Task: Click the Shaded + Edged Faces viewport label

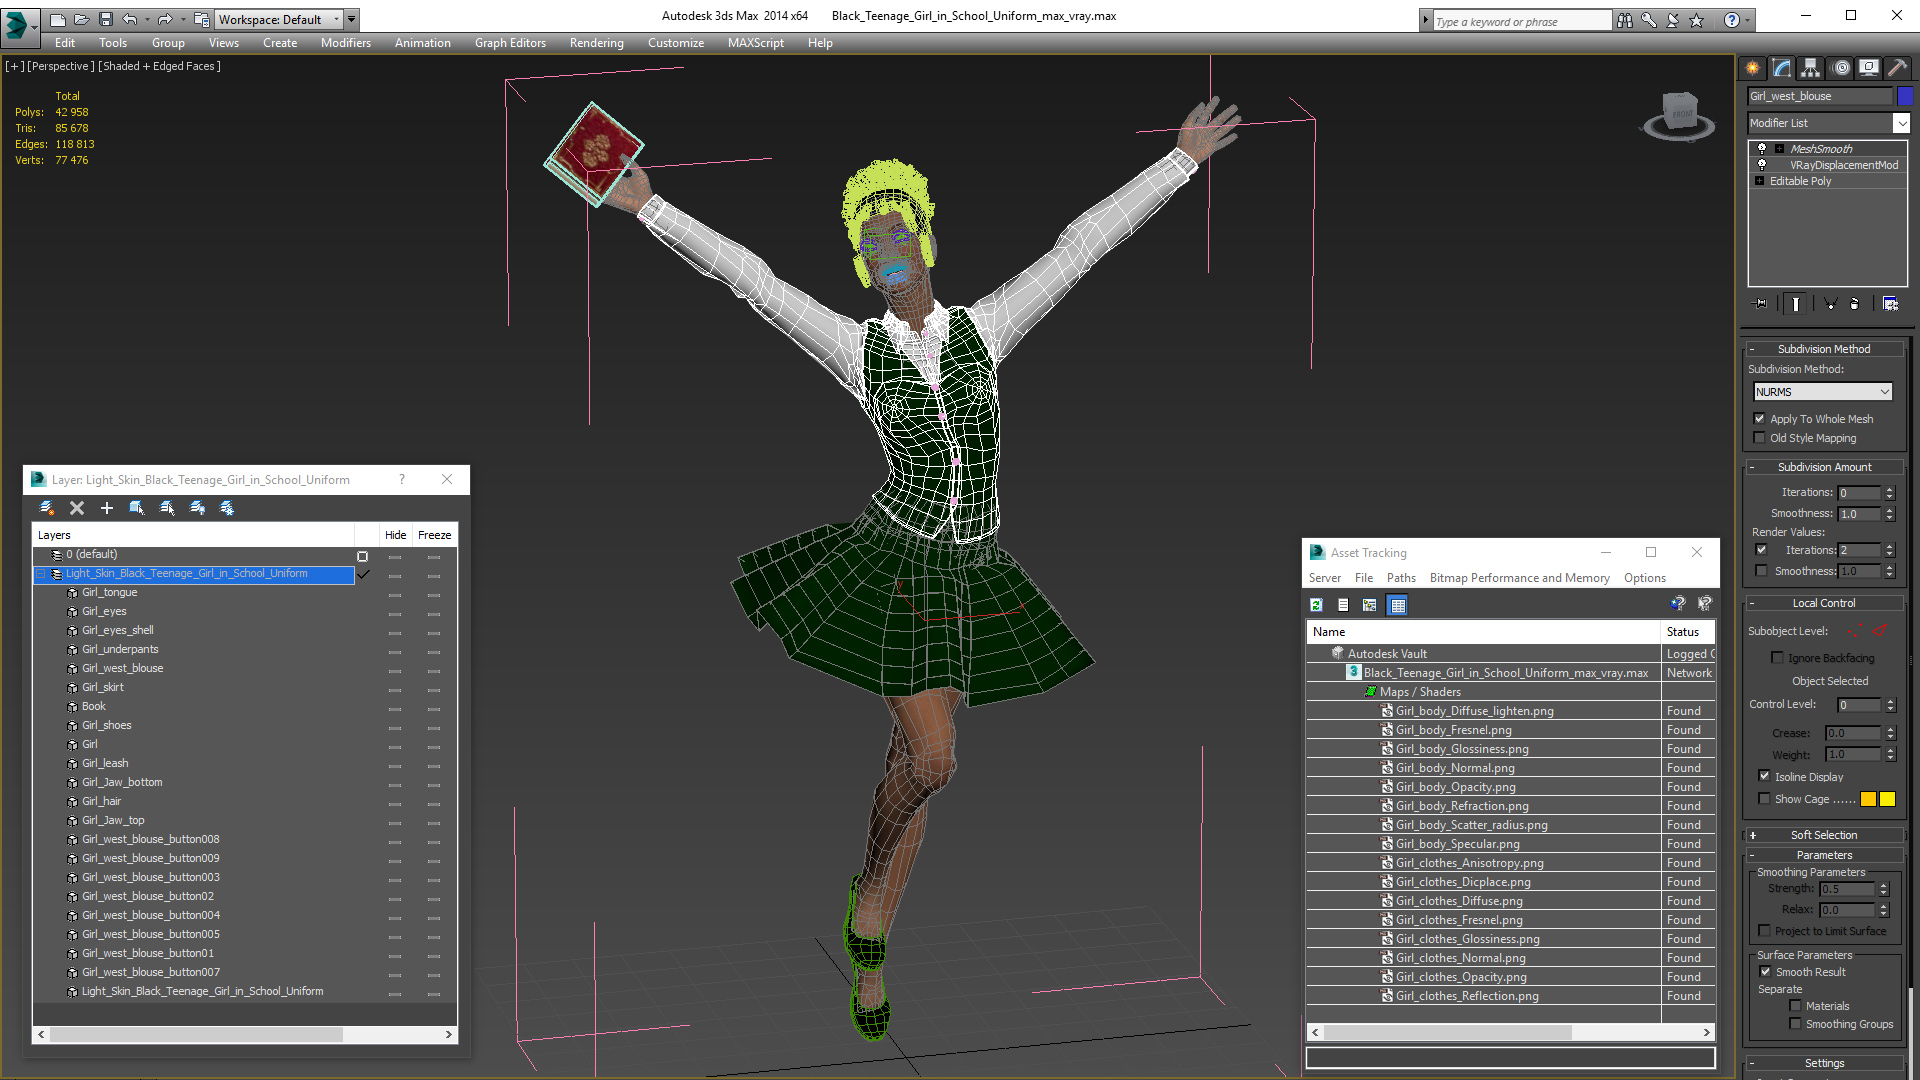Action: (x=160, y=66)
